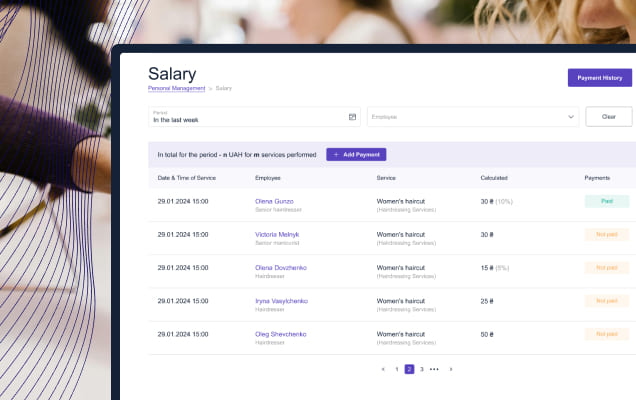Image resolution: width=636 pixels, height=400 pixels.
Task: Select page 3 in pagination
Action: [421, 369]
